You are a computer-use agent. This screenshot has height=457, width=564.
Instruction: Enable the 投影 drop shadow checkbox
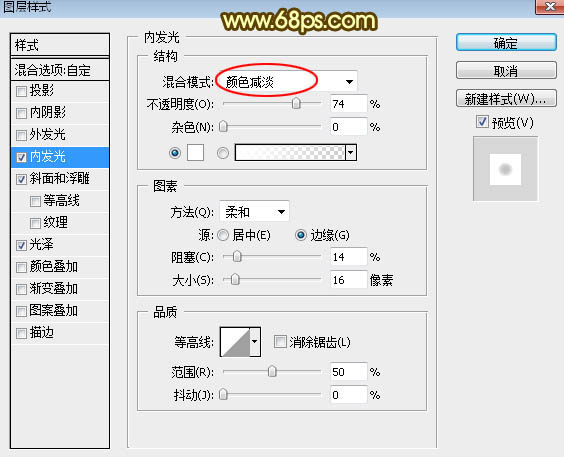[x=22, y=91]
